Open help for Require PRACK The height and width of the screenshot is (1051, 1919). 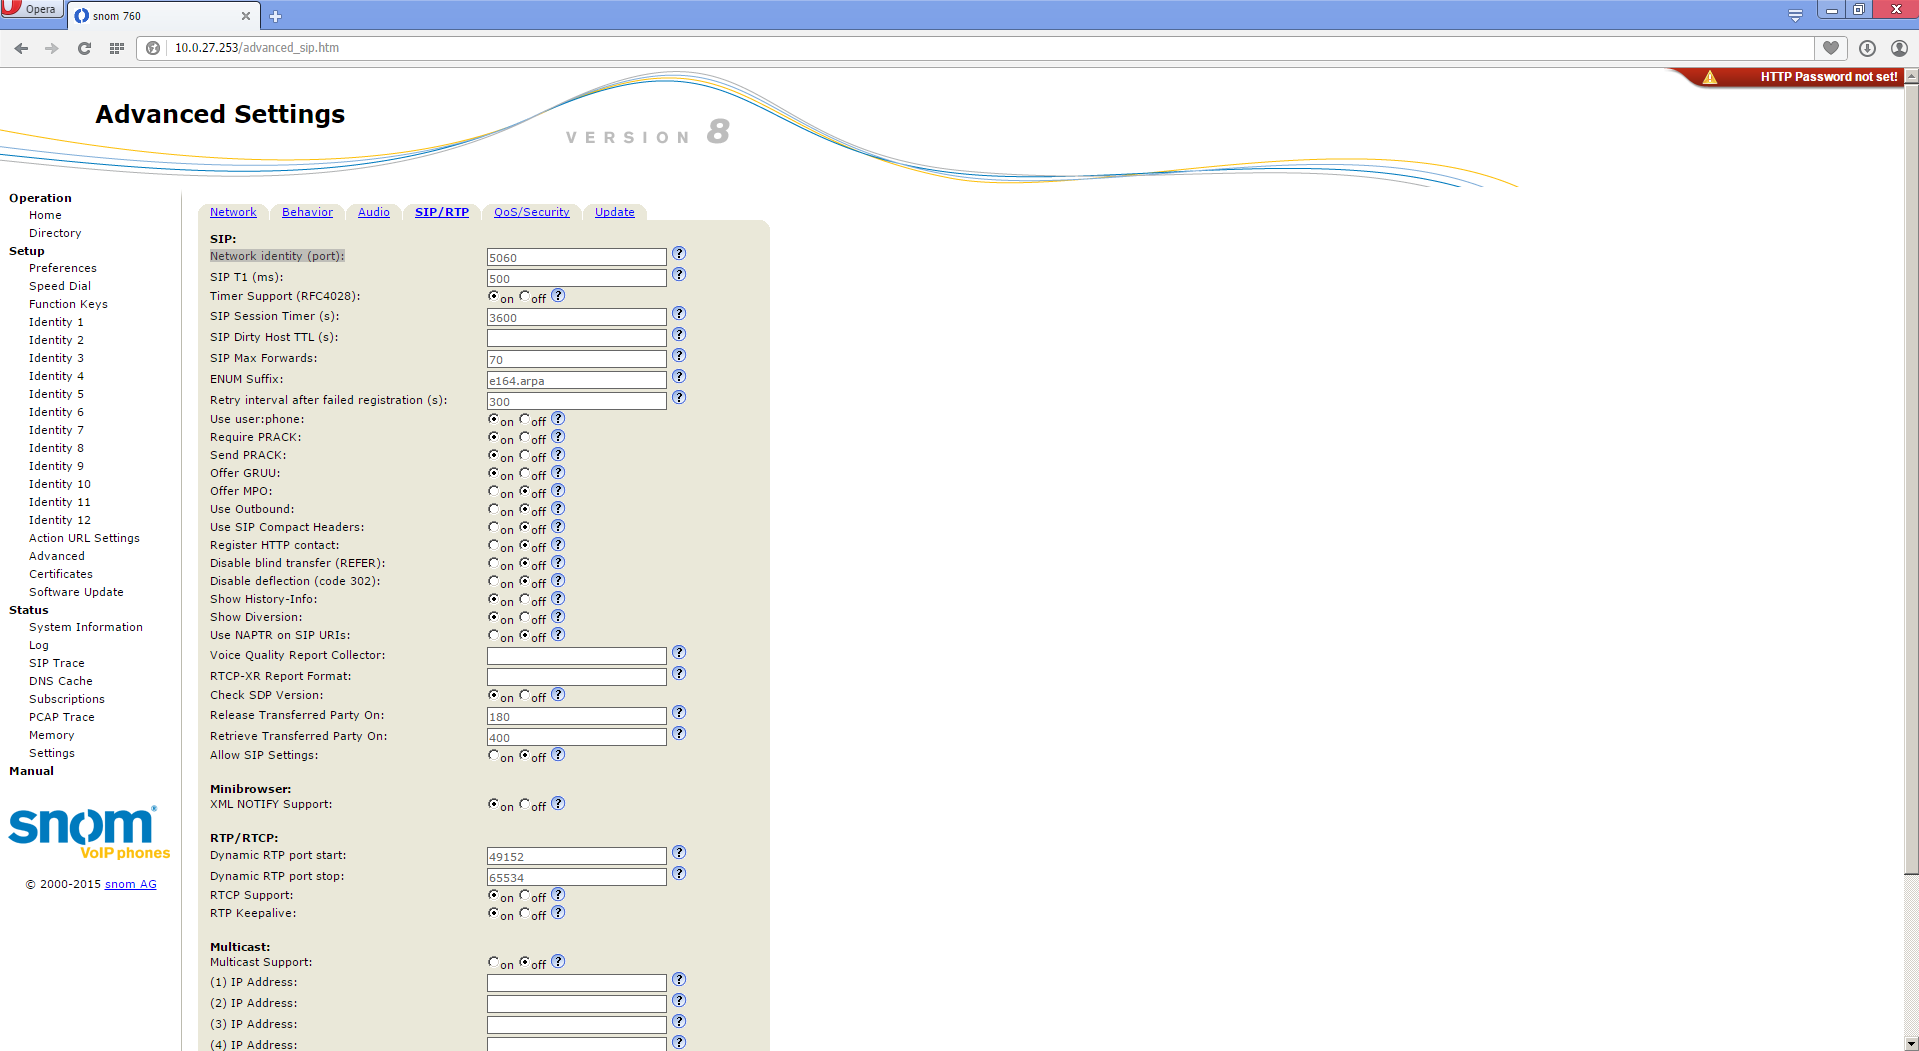559,437
